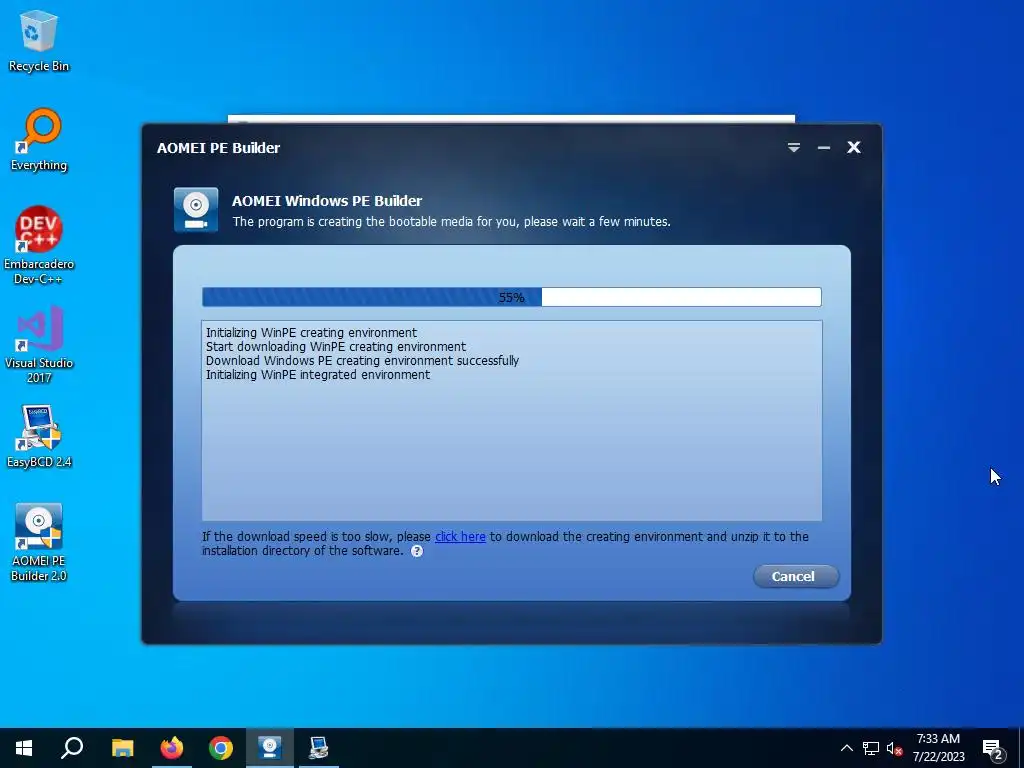Open File Explorer from taskbar
The height and width of the screenshot is (768, 1024).
(x=122, y=748)
